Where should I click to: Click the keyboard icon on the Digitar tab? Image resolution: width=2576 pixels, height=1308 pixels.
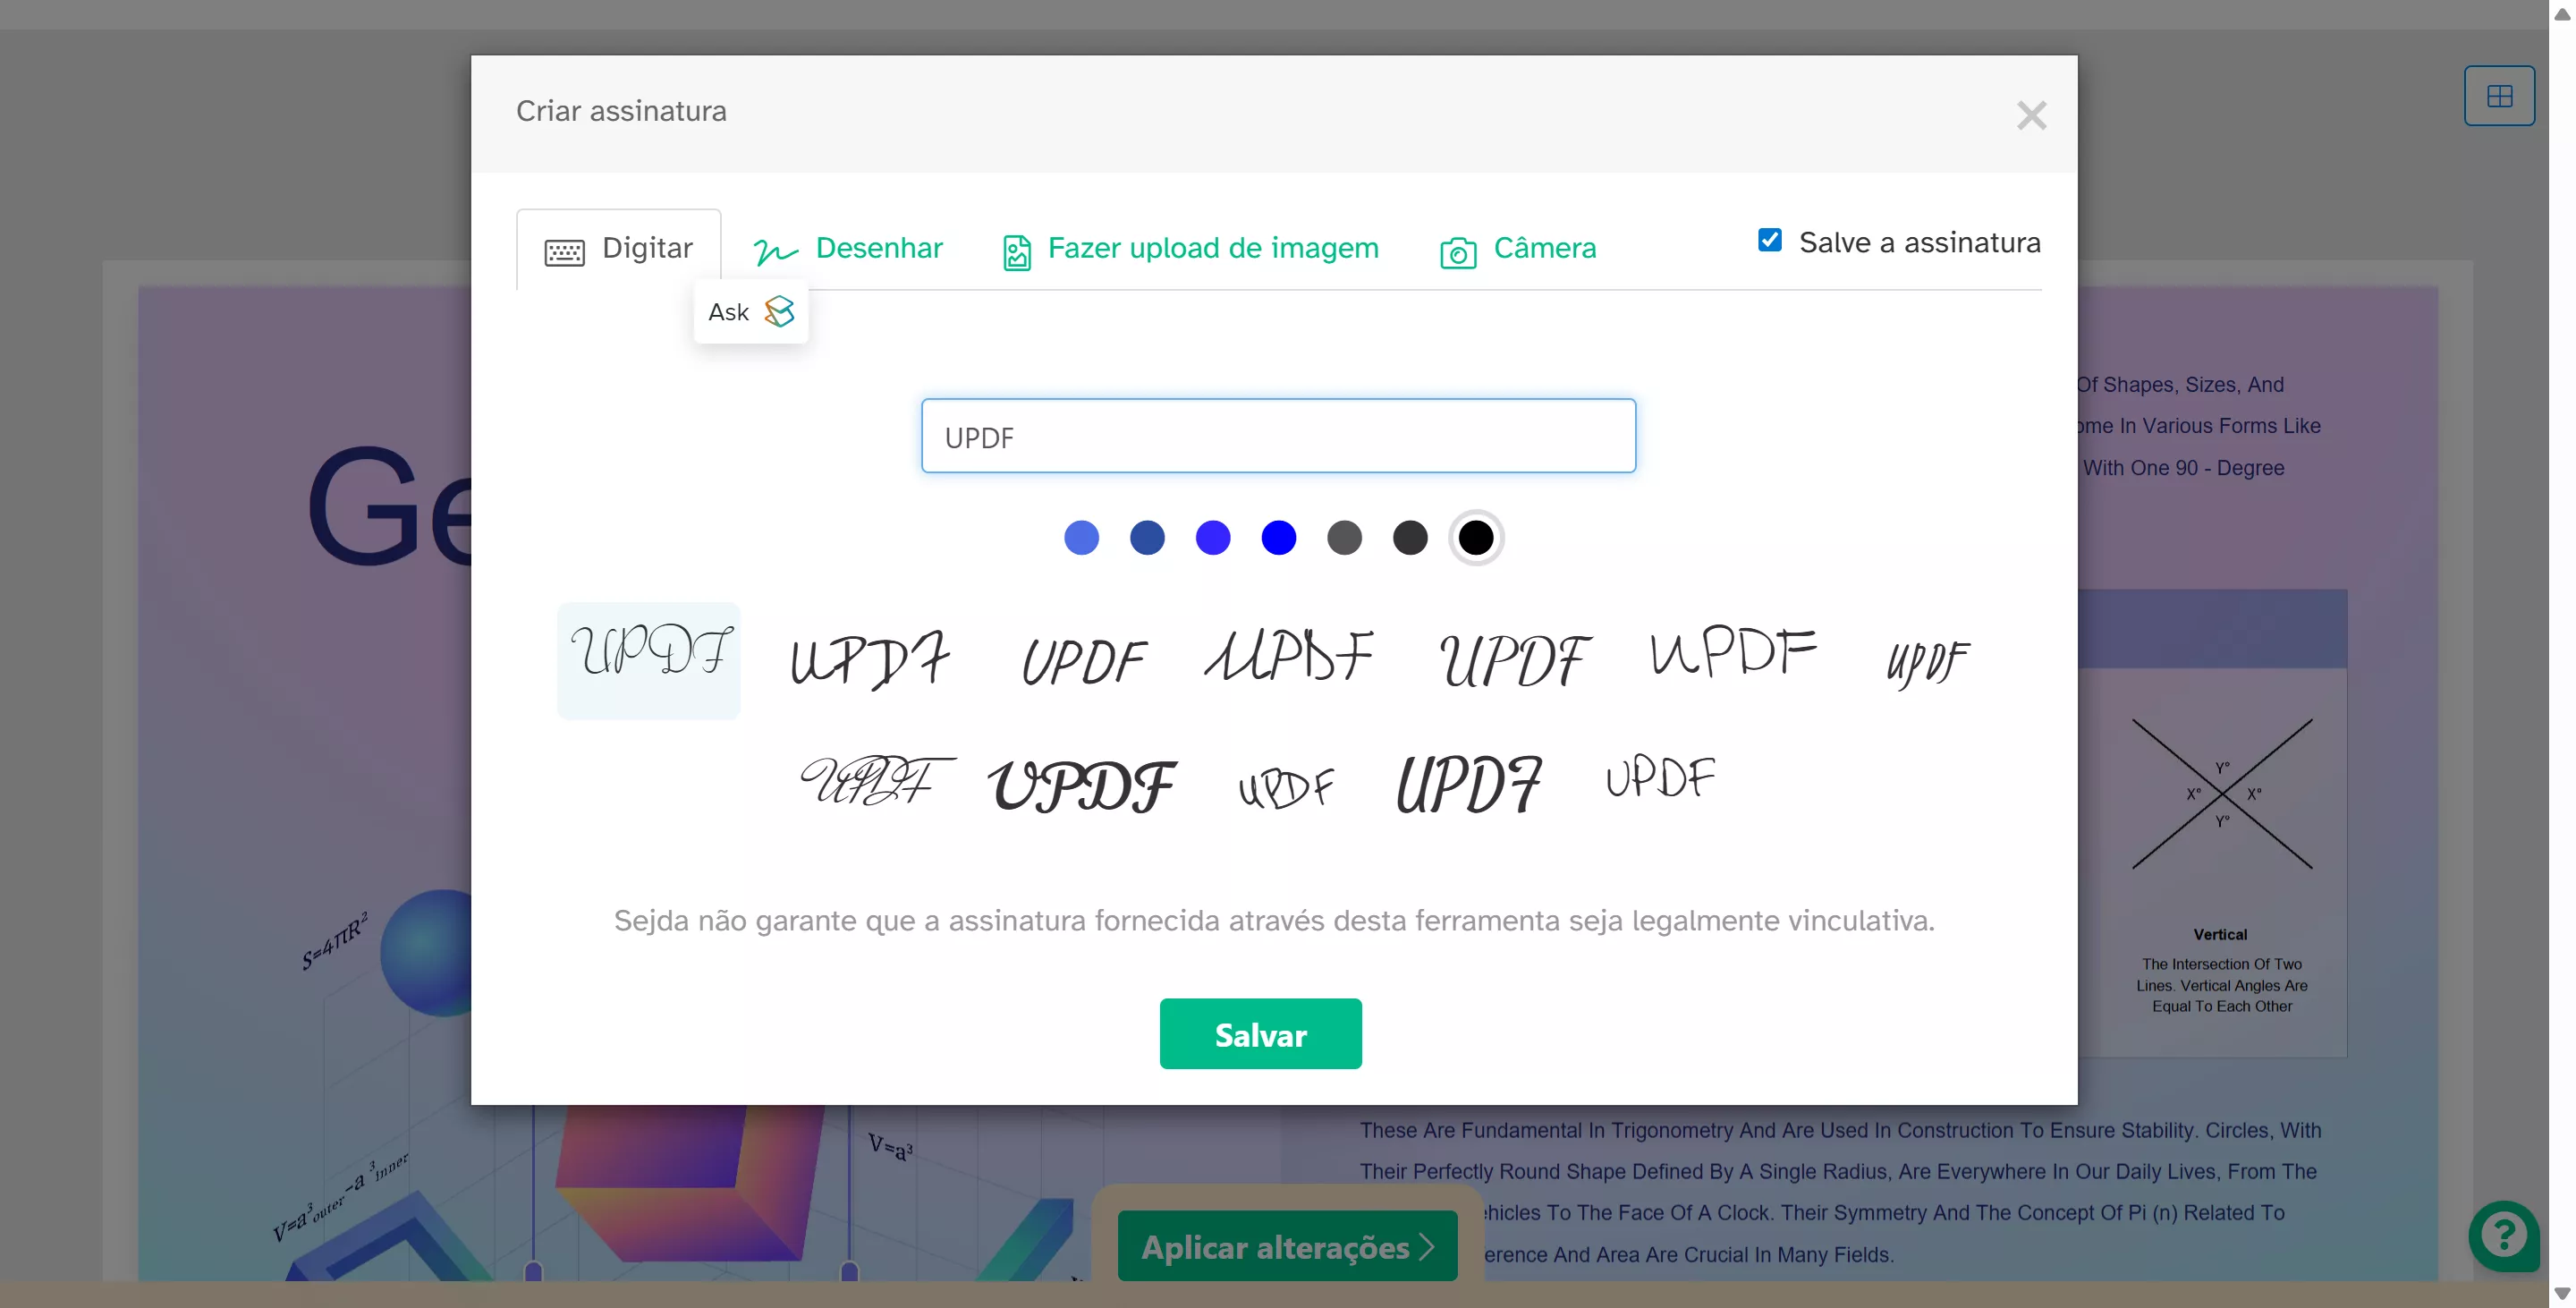[x=564, y=251]
